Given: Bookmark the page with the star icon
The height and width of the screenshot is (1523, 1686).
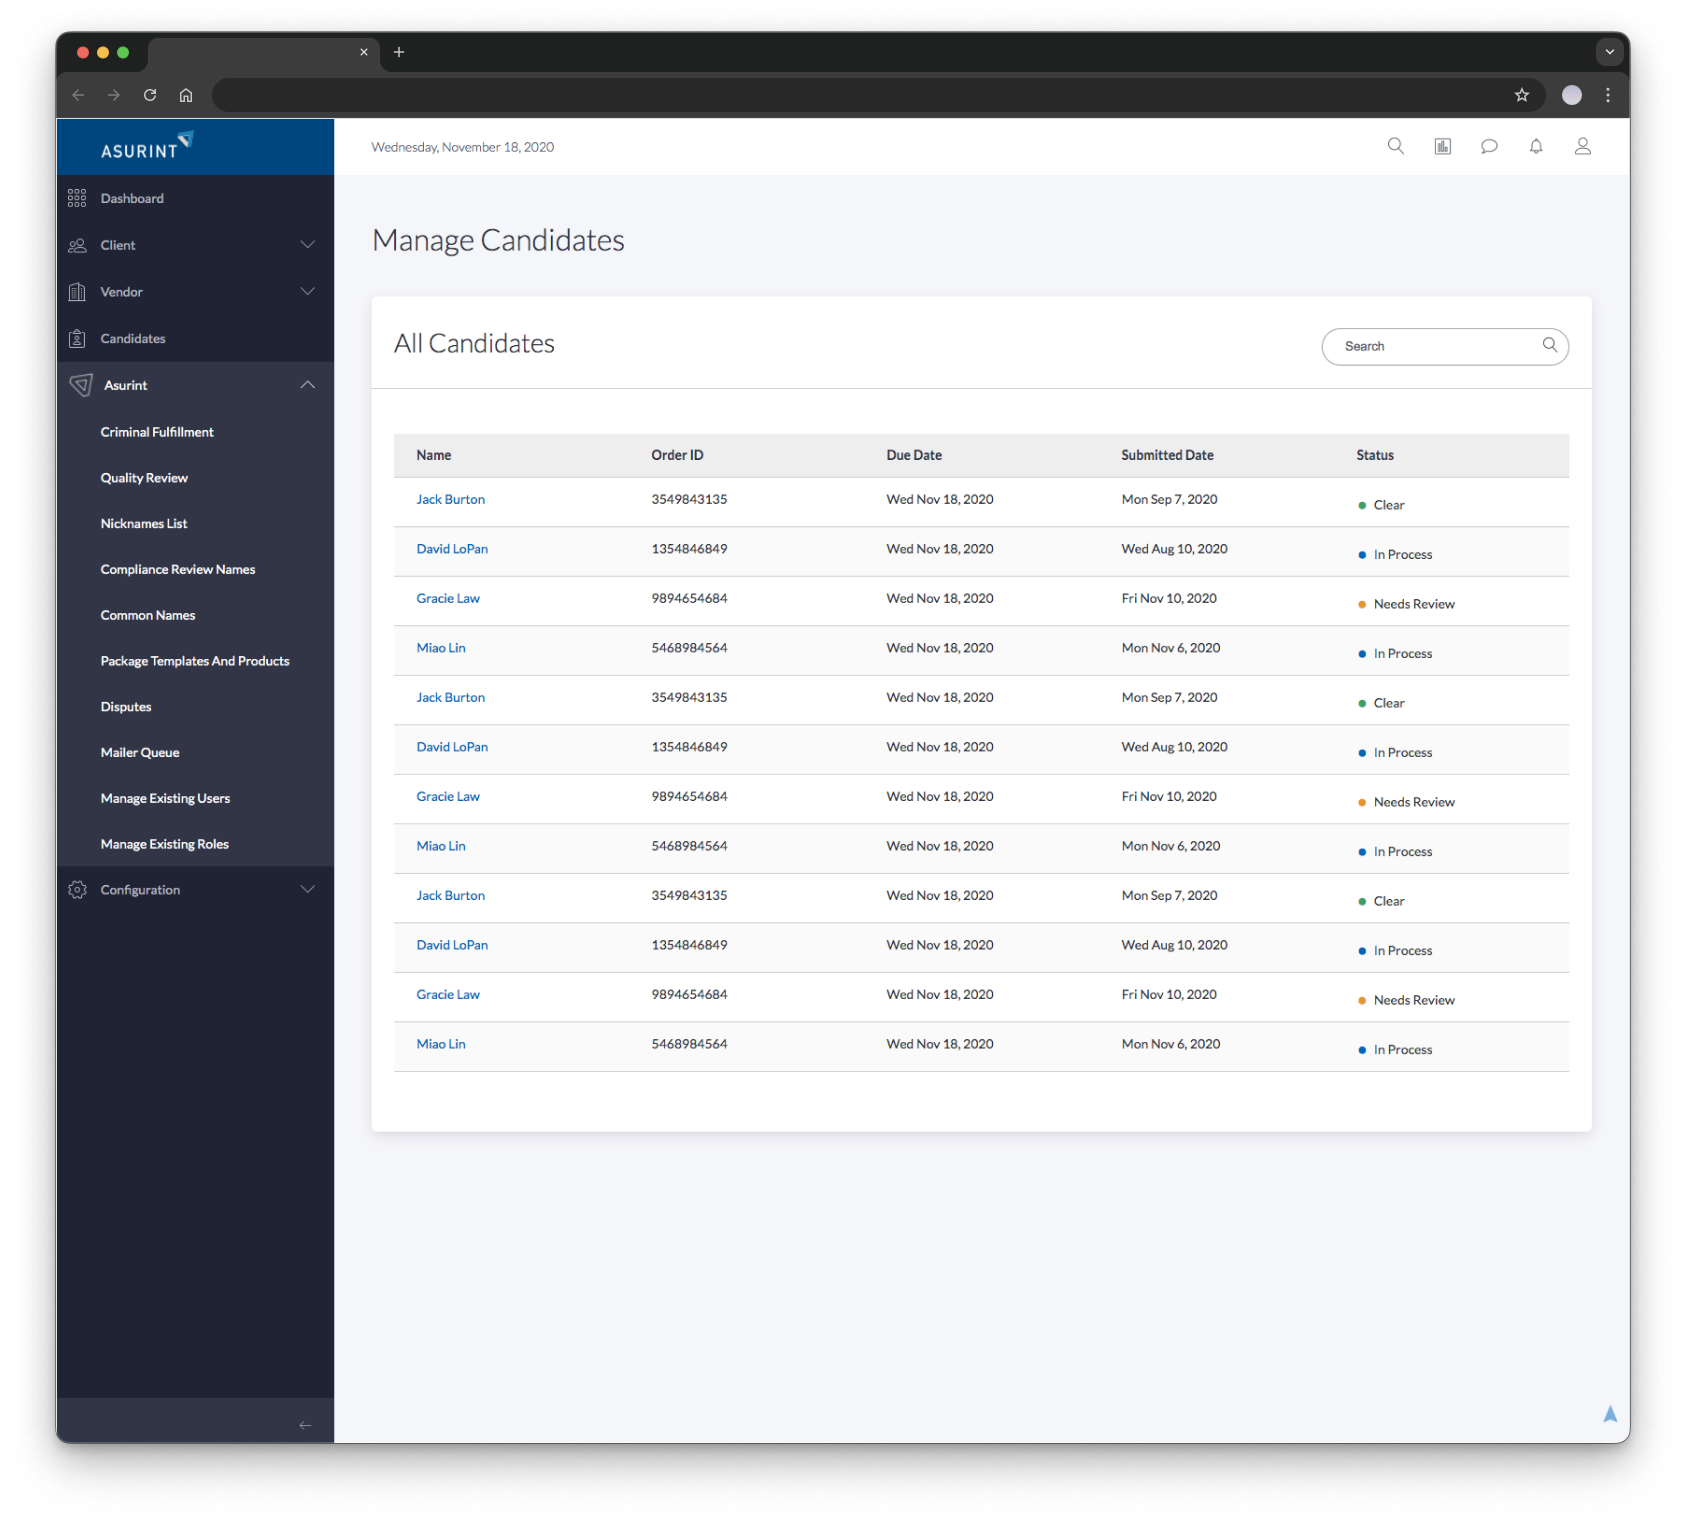Looking at the screenshot, I should tap(1521, 95).
